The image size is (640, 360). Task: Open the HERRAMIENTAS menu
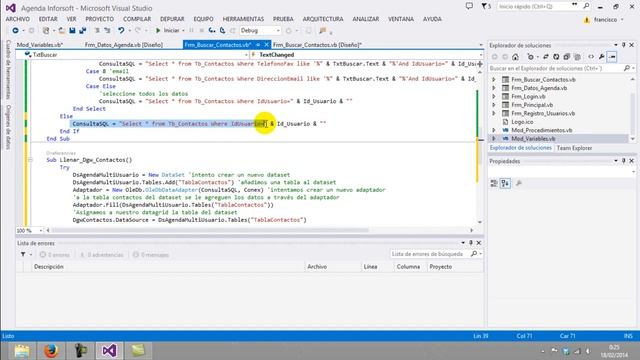(243, 19)
